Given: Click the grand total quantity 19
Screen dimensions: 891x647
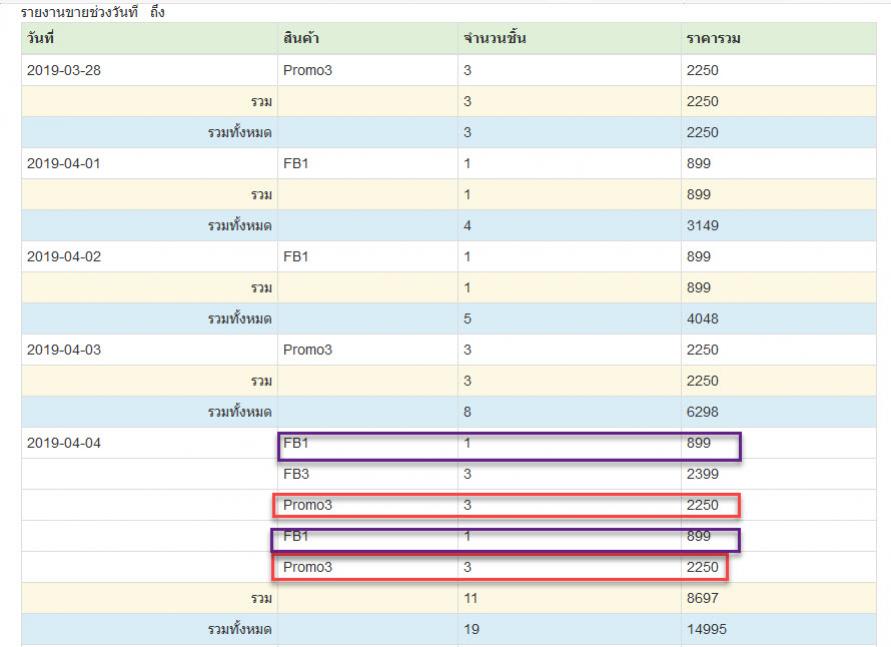Looking at the screenshot, I should click(x=471, y=629).
